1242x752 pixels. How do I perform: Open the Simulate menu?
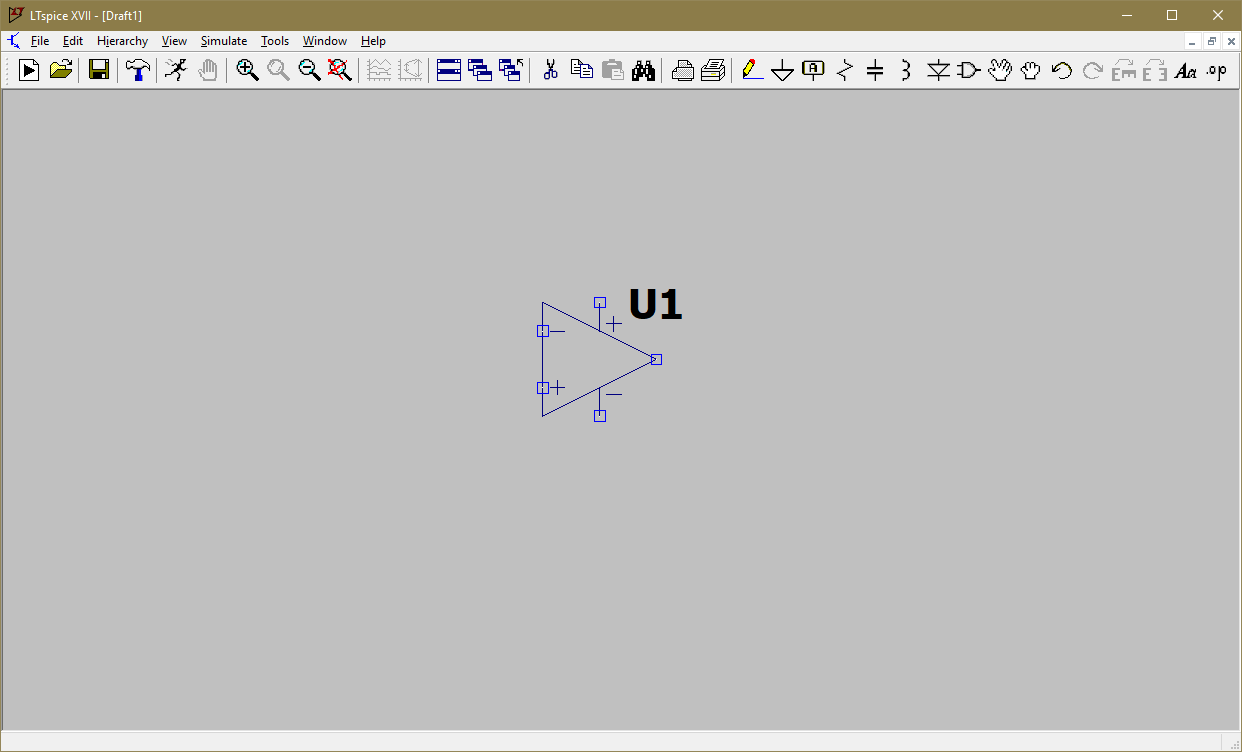click(x=224, y=41)
